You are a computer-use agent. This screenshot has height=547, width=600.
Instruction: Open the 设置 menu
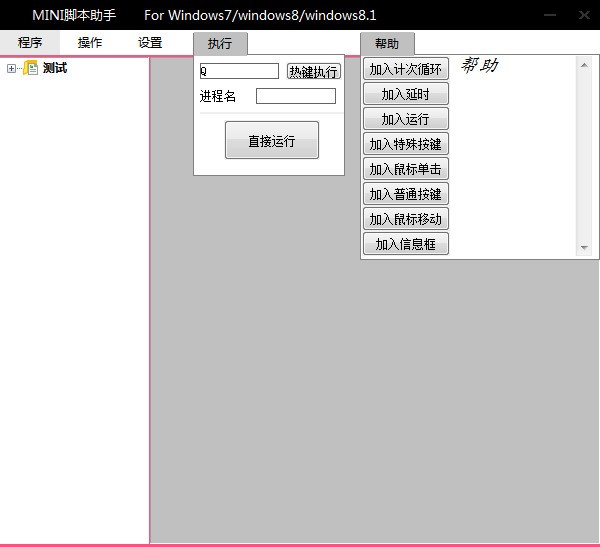tap(150, 43)
